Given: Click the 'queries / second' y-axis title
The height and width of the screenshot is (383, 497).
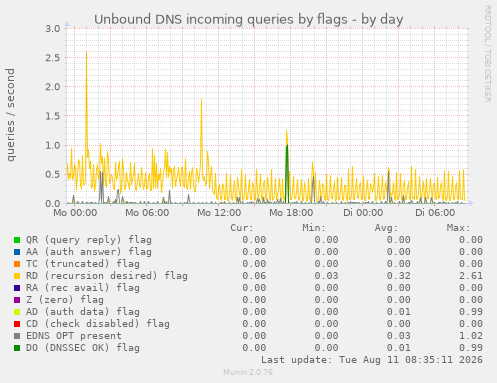Looking at the screenshot, I should (11, 115).
